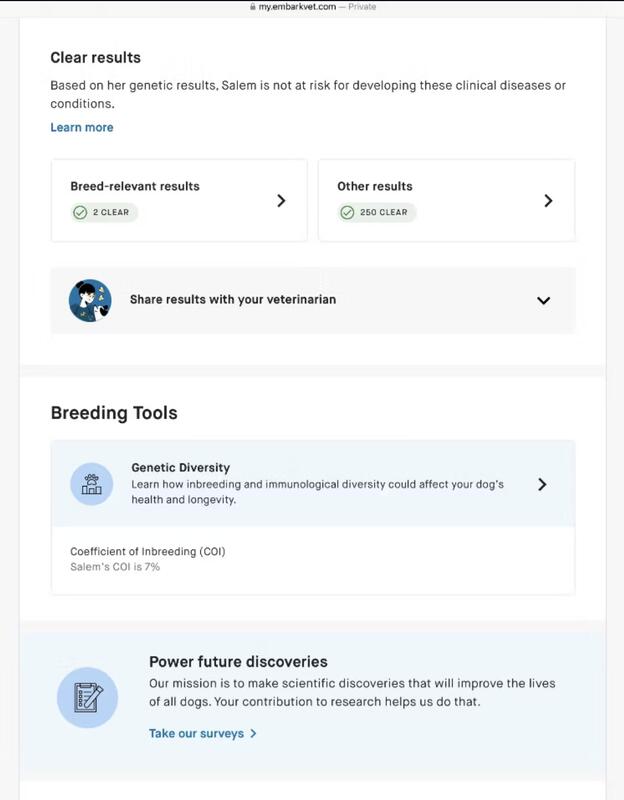Open Other results with its right chevron
This screenshot has width=624, height=800.
coord(548,200)
